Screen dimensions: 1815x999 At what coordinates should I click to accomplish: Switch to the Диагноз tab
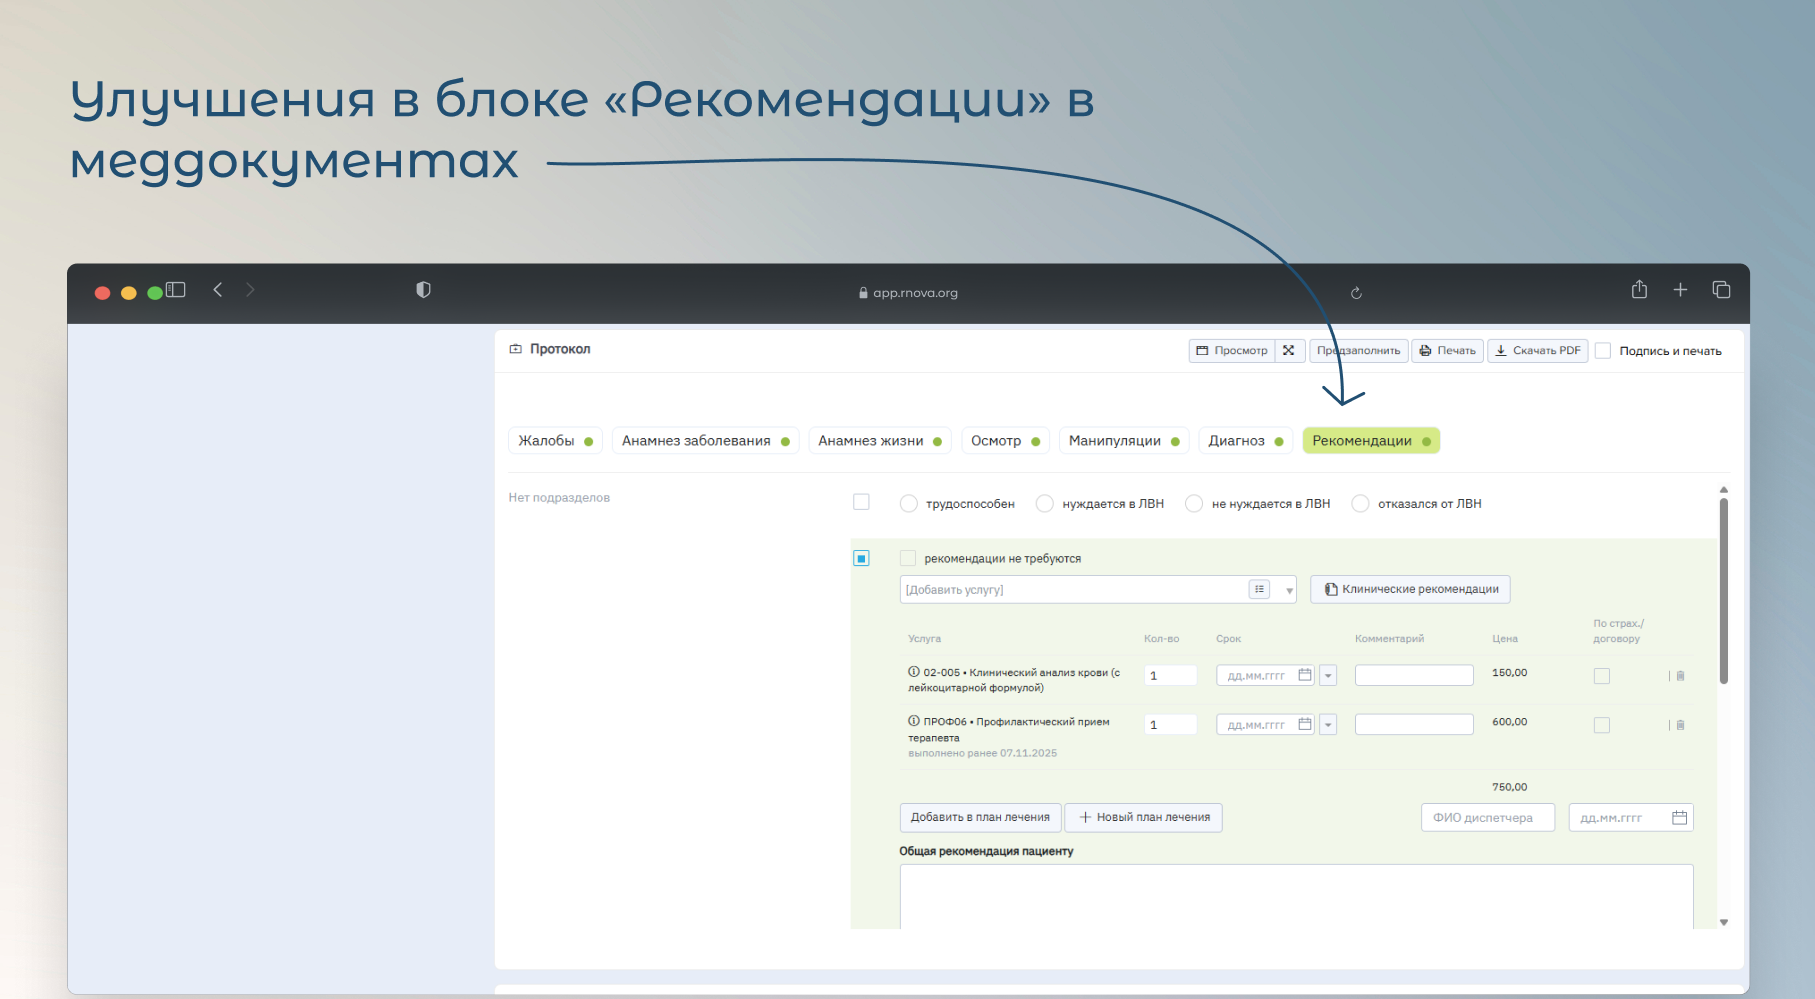(1246, 441)
